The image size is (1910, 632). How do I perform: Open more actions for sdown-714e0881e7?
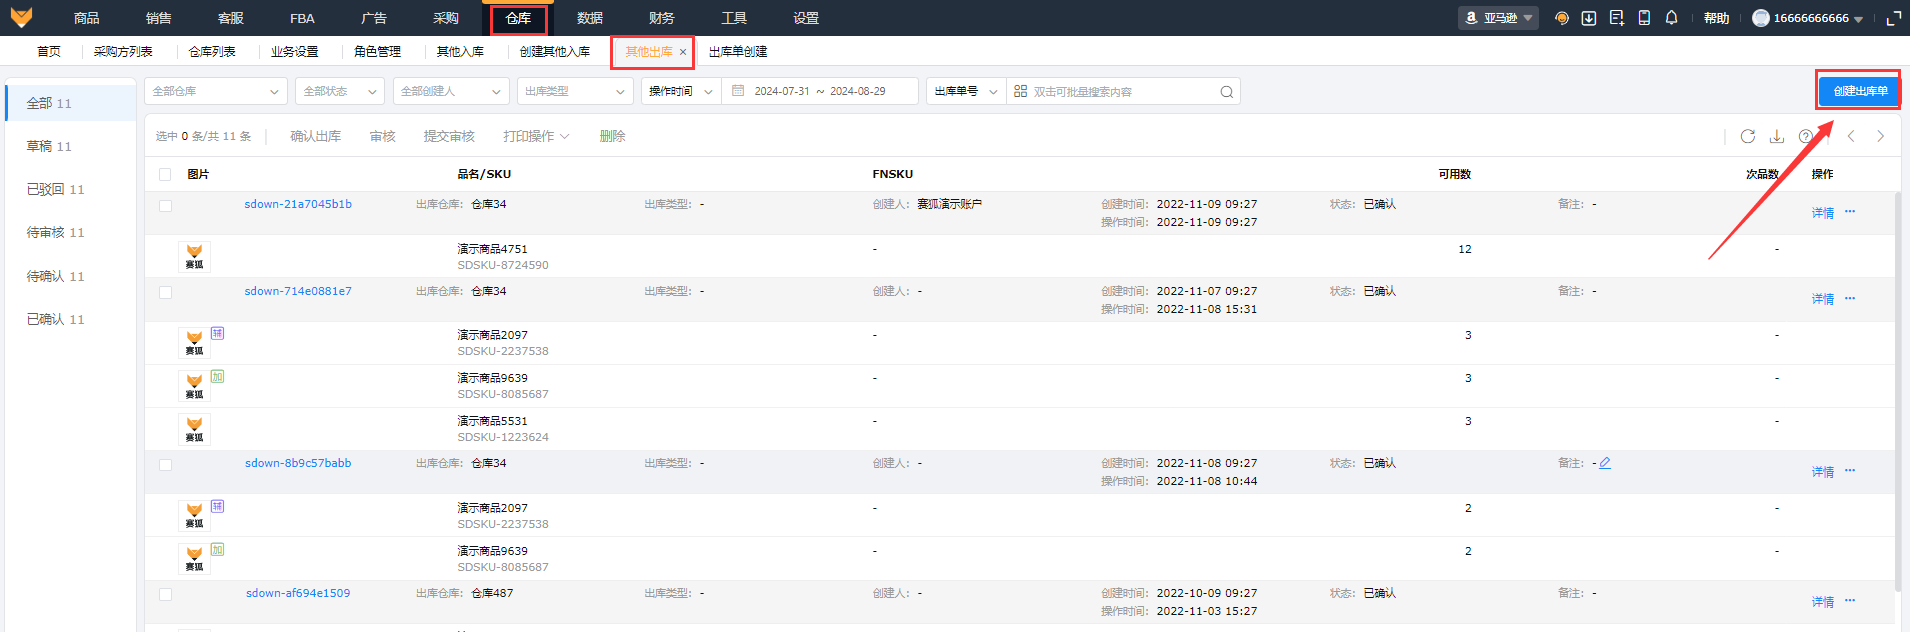point(1850,298)
